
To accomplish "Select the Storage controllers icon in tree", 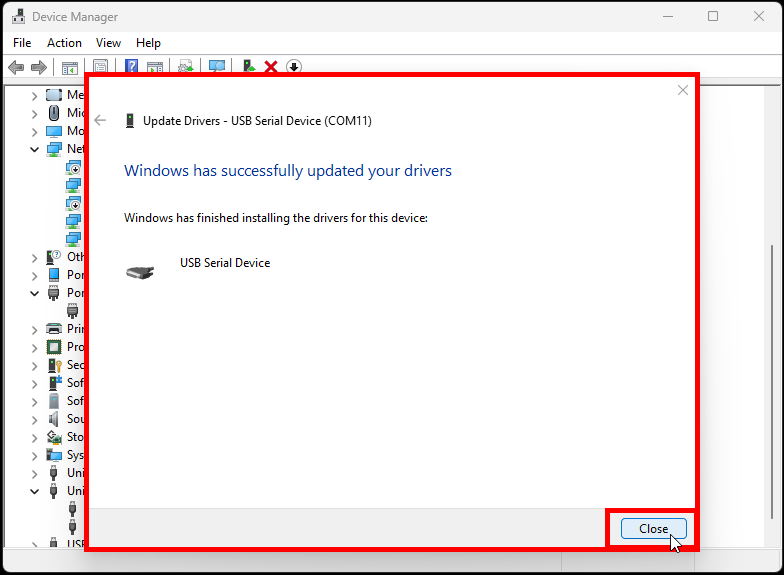I will pos(54,437).
